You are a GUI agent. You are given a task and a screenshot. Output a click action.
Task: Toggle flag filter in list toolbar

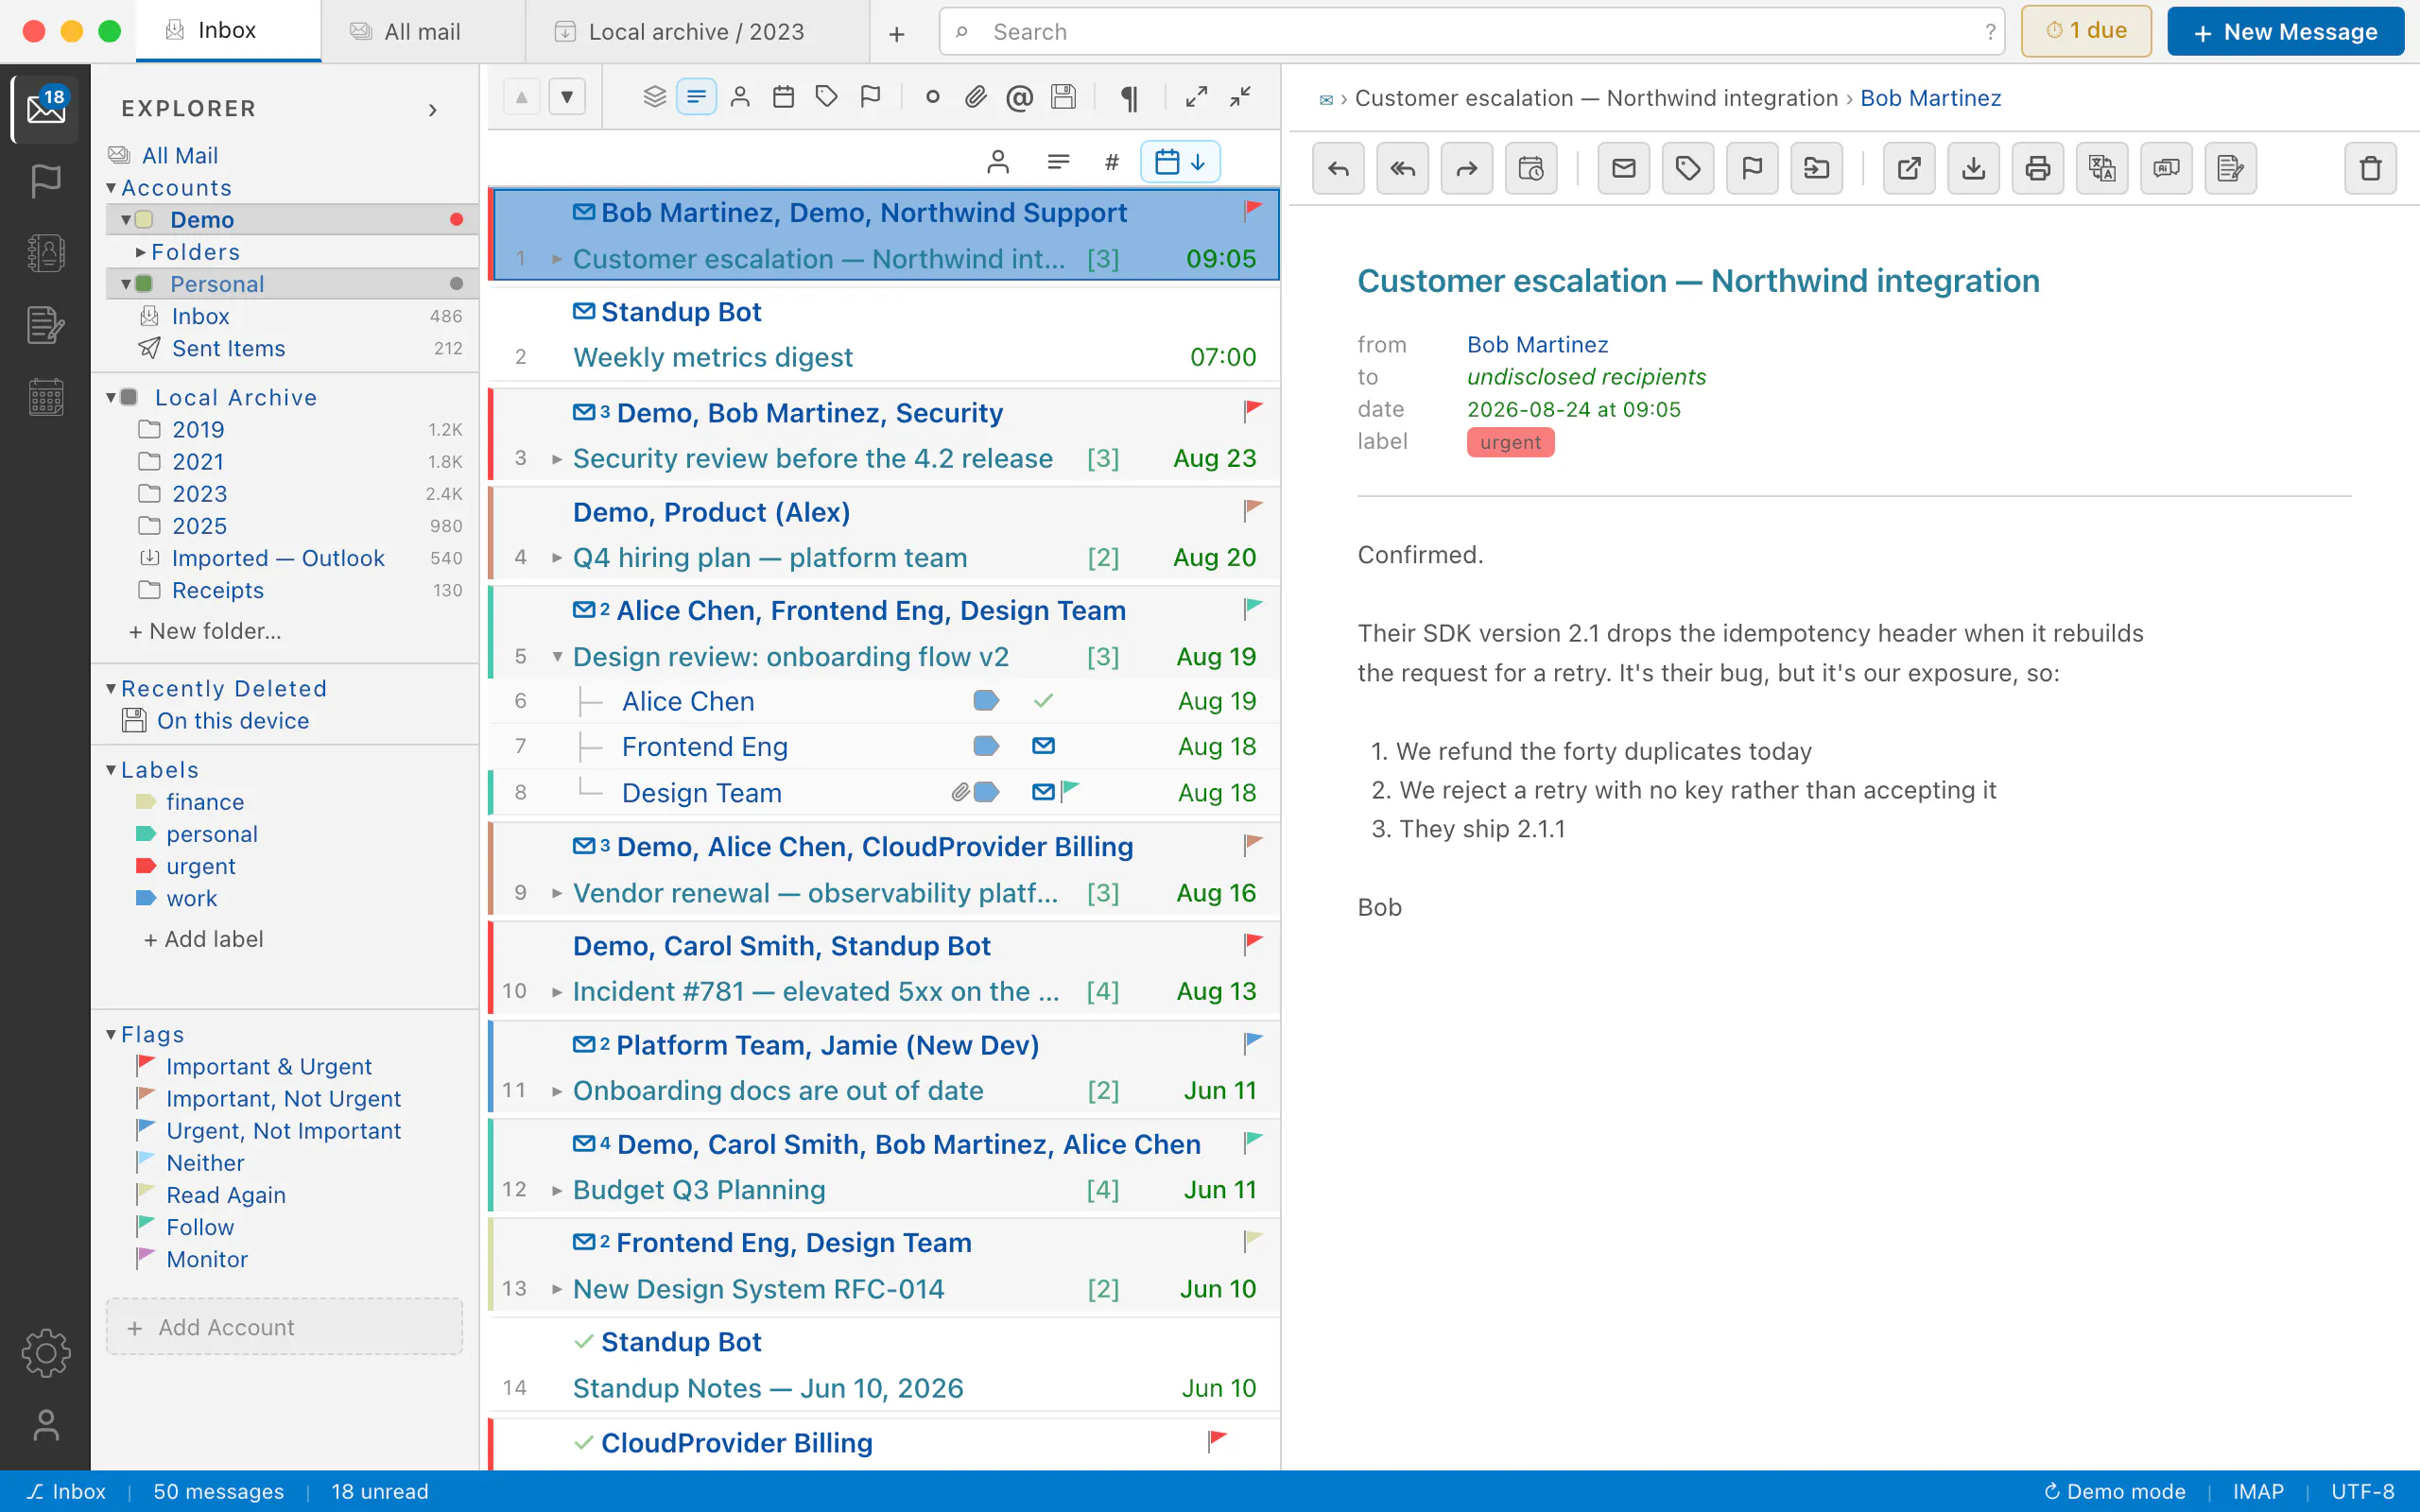point(870,96)
